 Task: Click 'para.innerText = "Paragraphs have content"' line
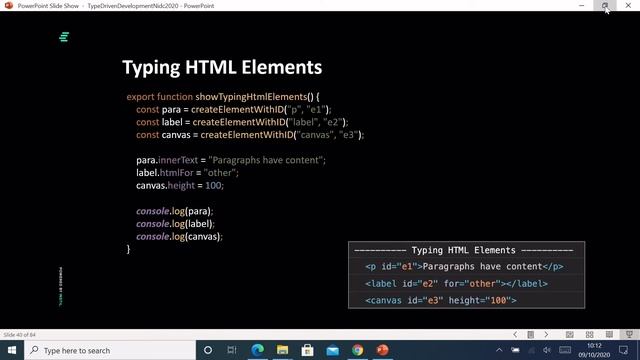click(231, 160)
